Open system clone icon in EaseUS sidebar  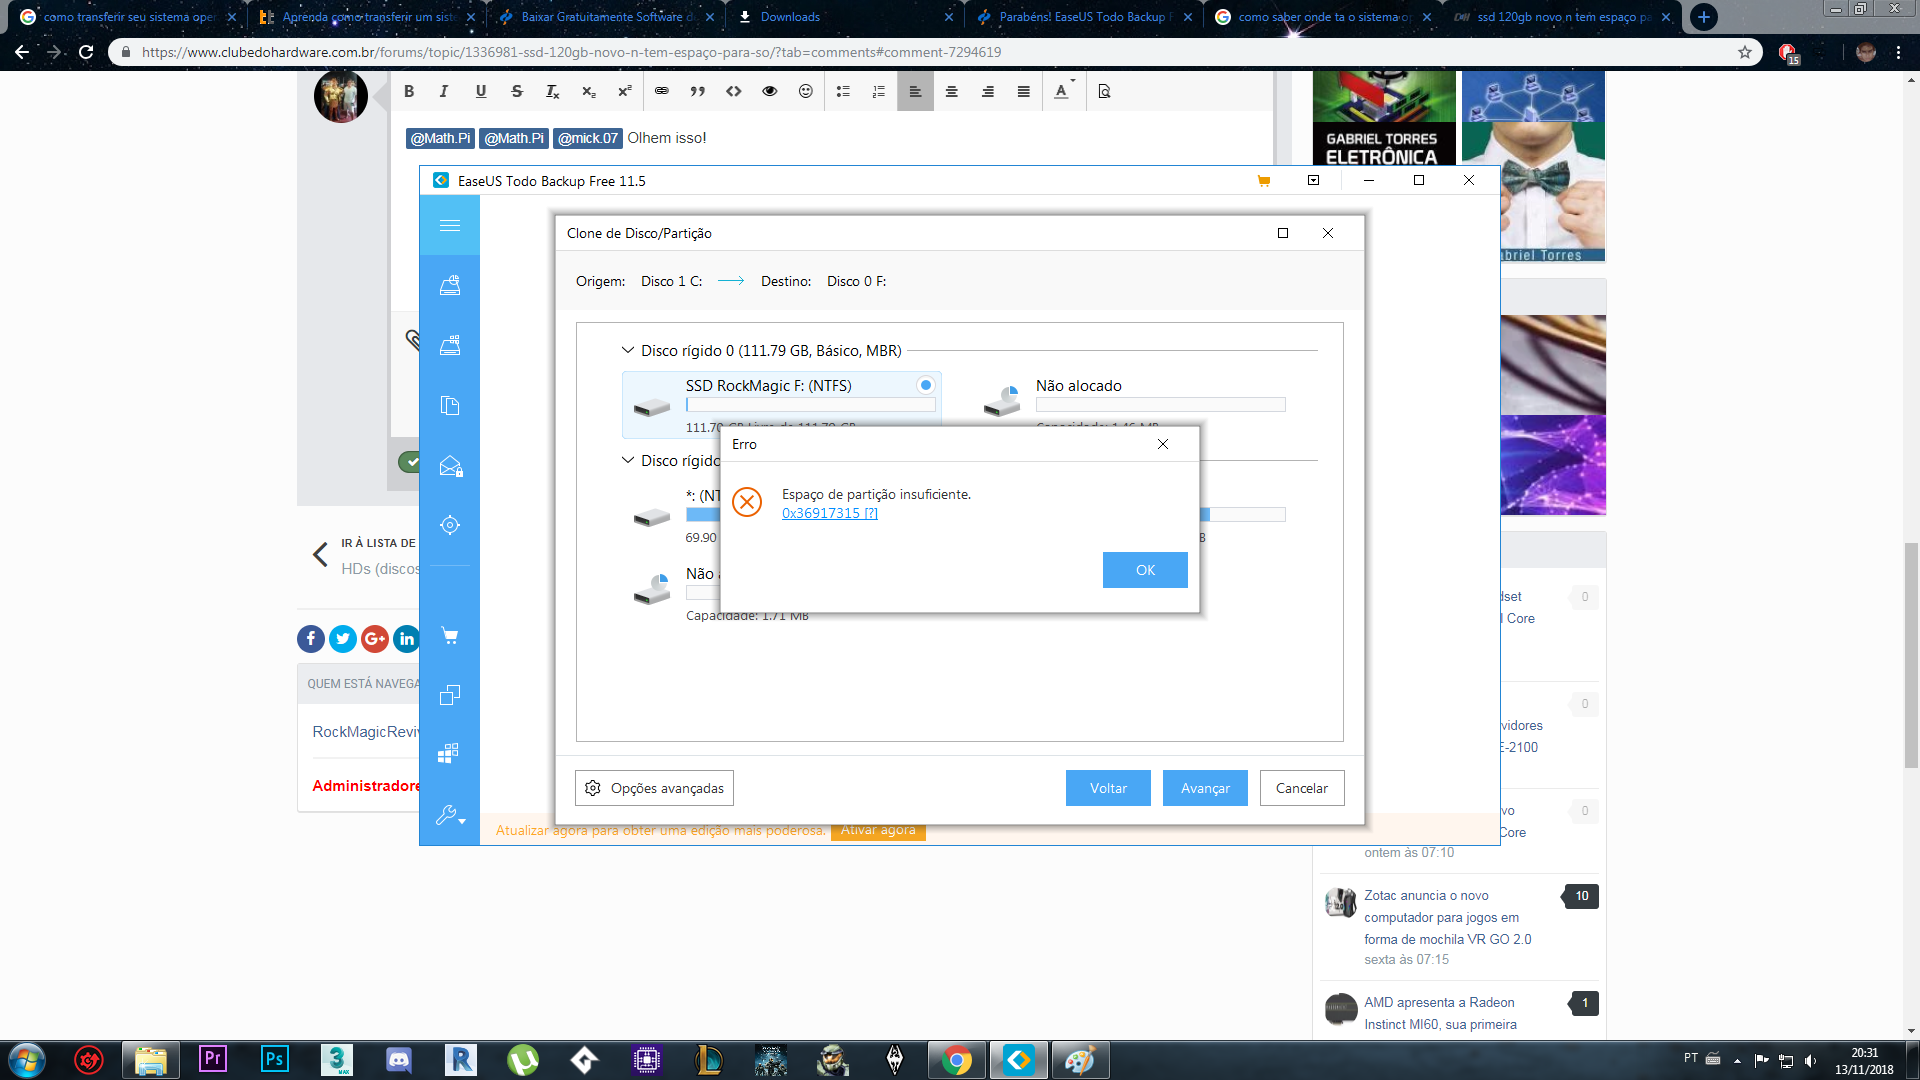click(450, 753)
